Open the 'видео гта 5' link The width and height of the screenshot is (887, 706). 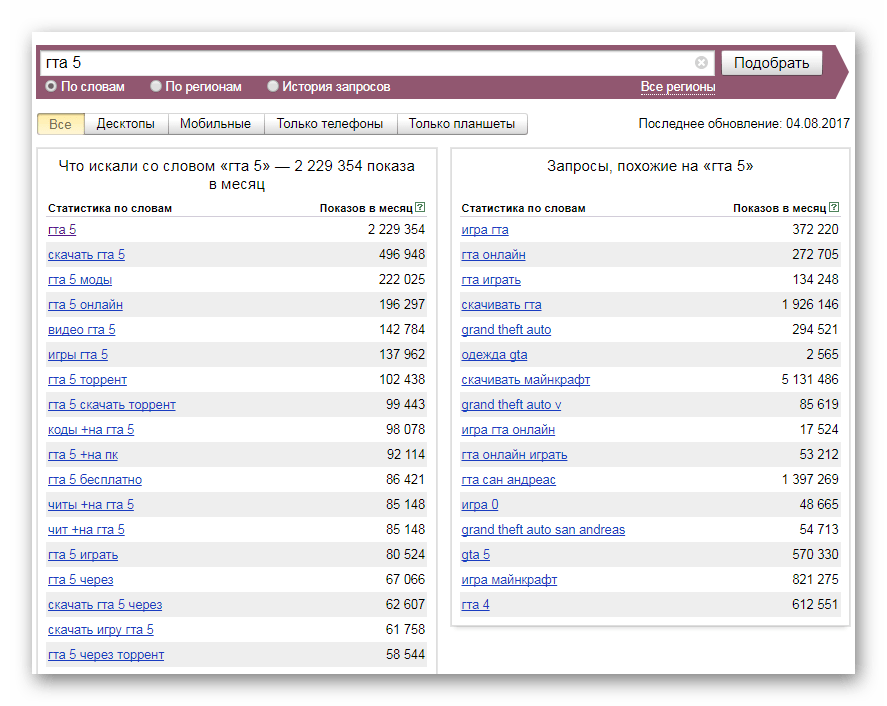tap(82, 329)
